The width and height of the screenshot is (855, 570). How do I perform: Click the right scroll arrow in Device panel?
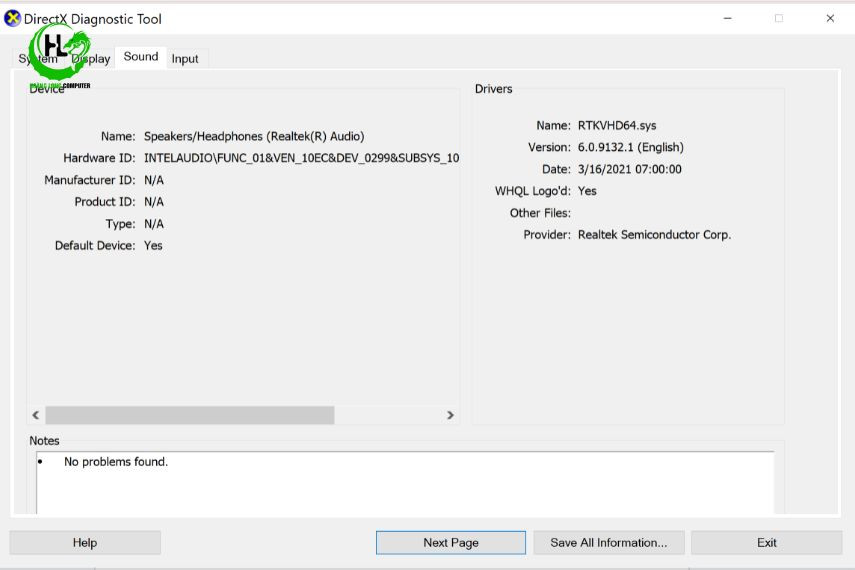(450, 415)
